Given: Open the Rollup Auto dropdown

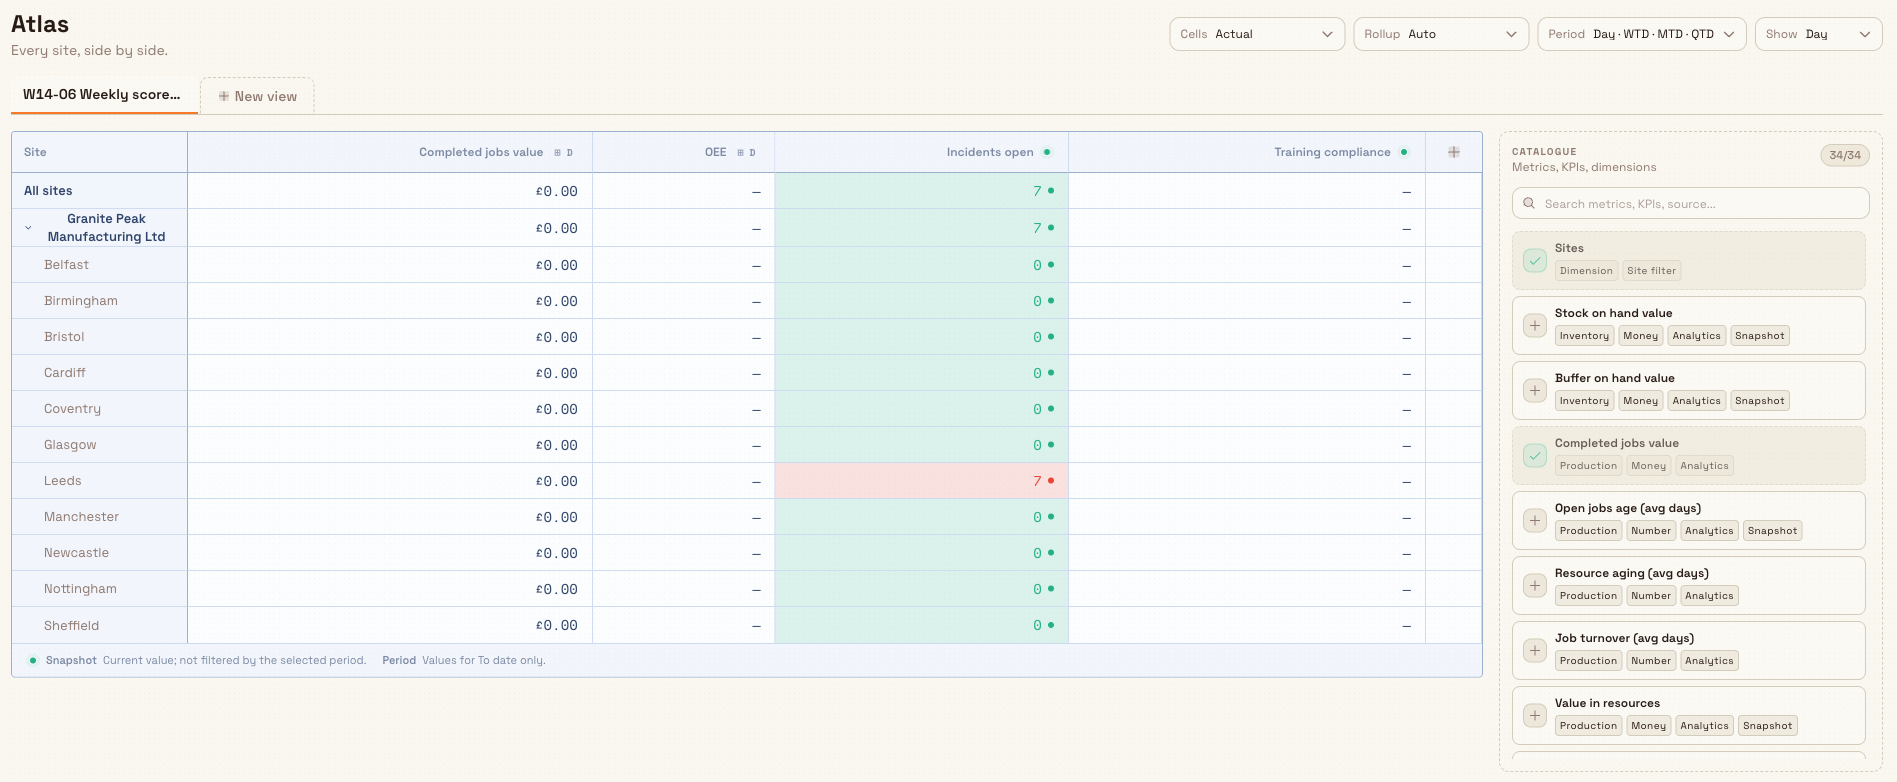Looking at the screenshot, I should [x=1441, y=34].
